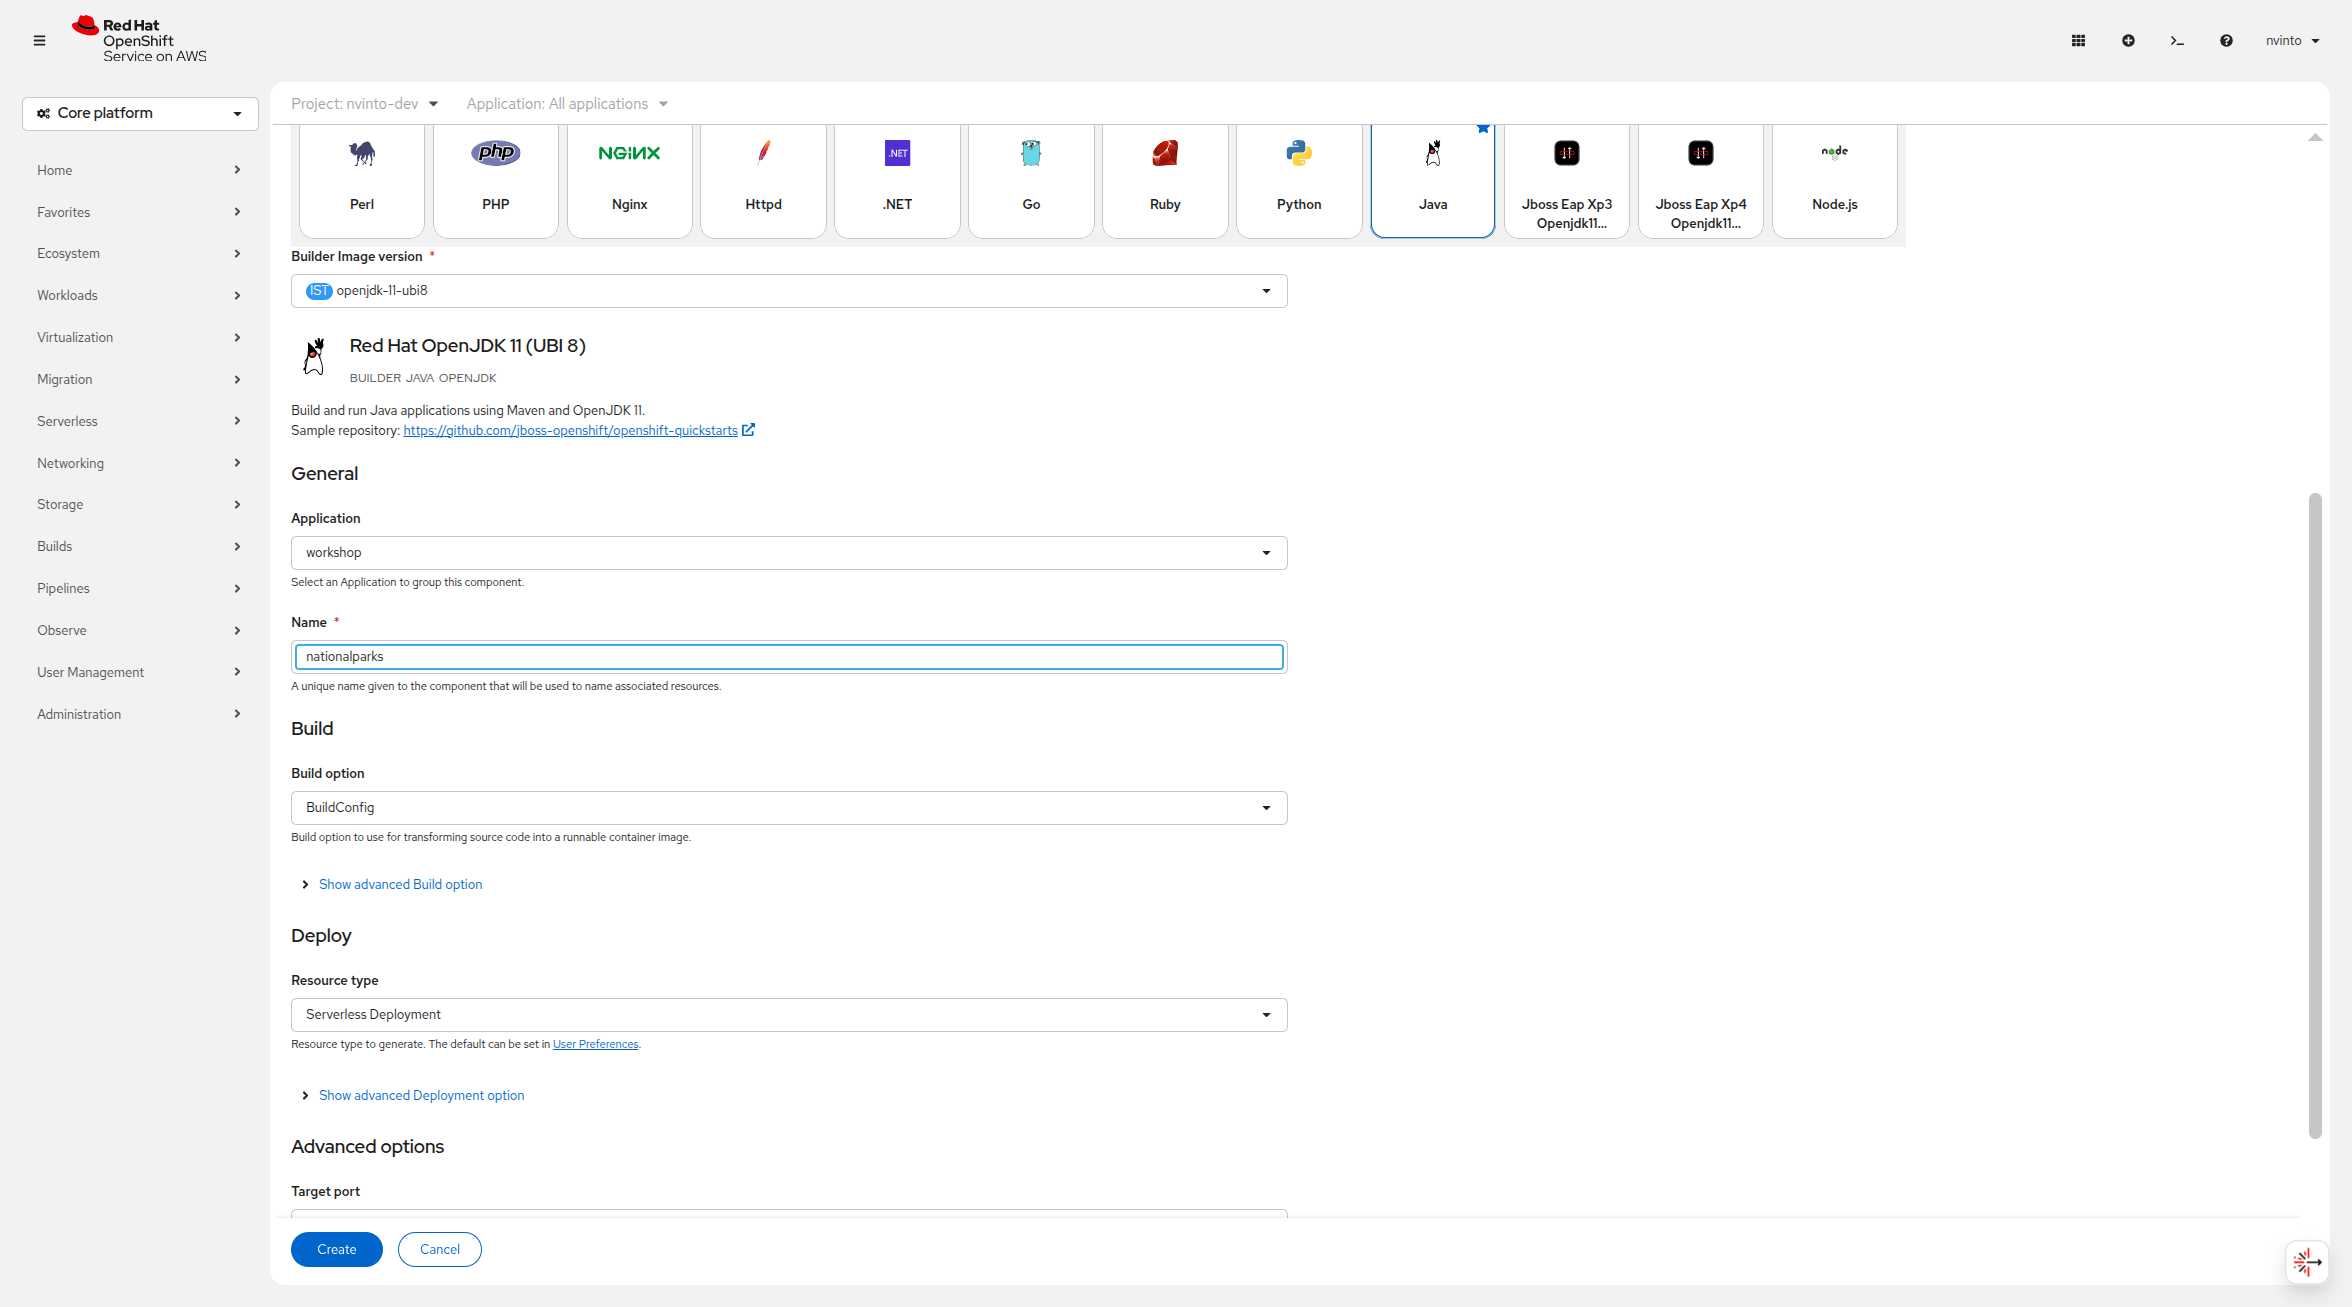Expand the Serverless navigation section
This screenshot has height=1307, width=2352.
coord(139,422)
